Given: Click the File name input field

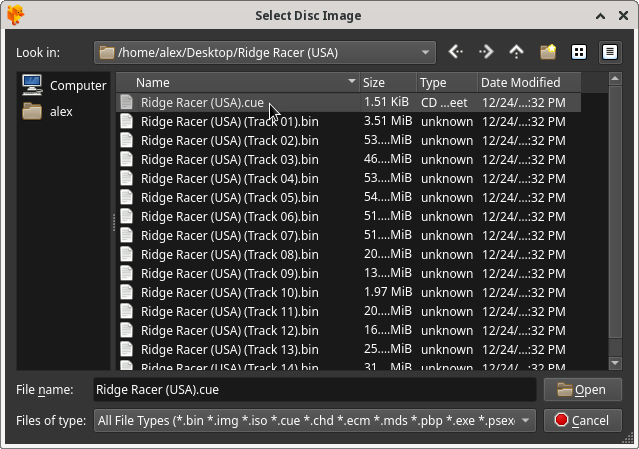Looking at the screenshot, I should point(315,390).
